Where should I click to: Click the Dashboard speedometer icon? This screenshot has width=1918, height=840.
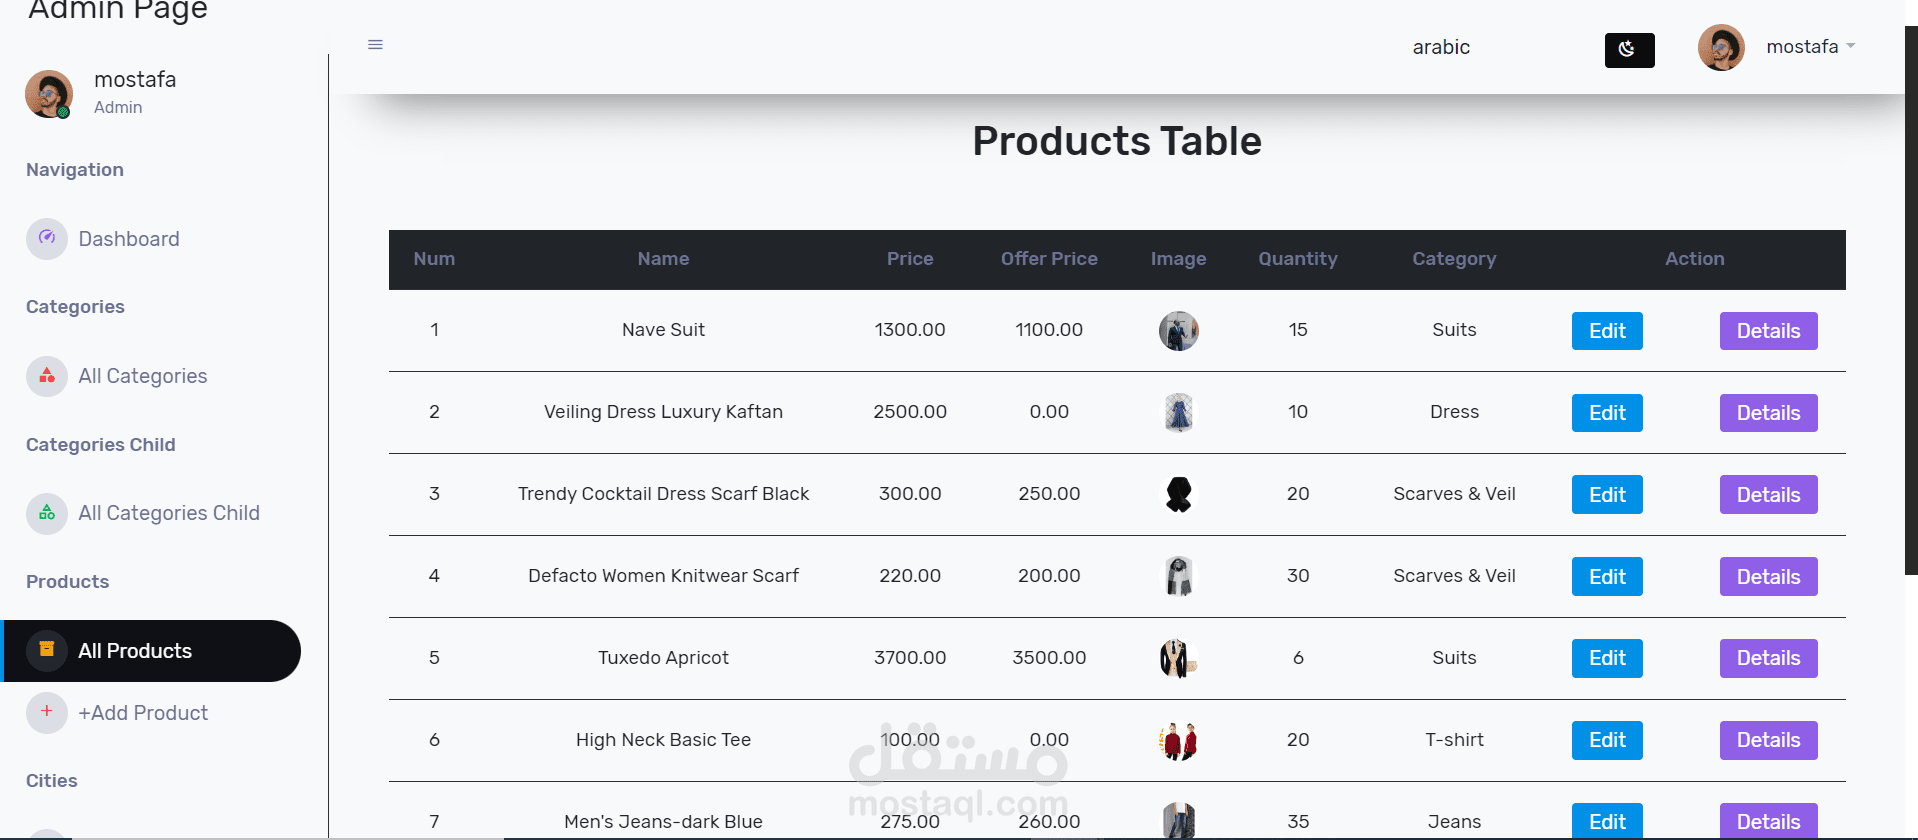[47, 239]
